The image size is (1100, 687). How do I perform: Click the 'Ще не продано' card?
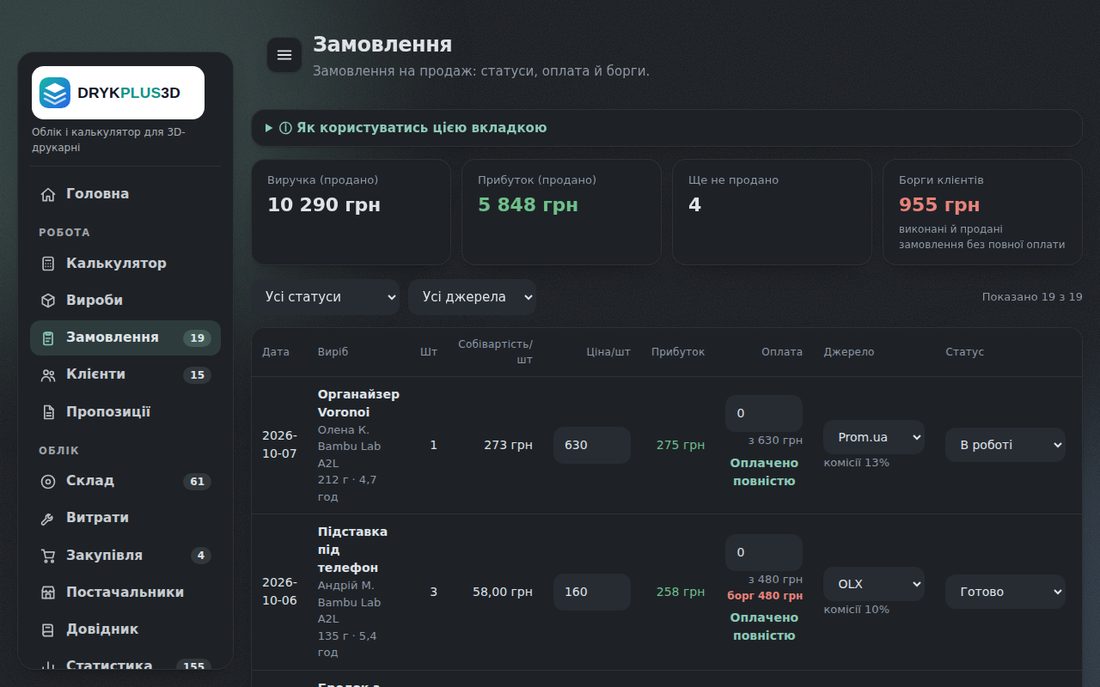click(772, 212)
